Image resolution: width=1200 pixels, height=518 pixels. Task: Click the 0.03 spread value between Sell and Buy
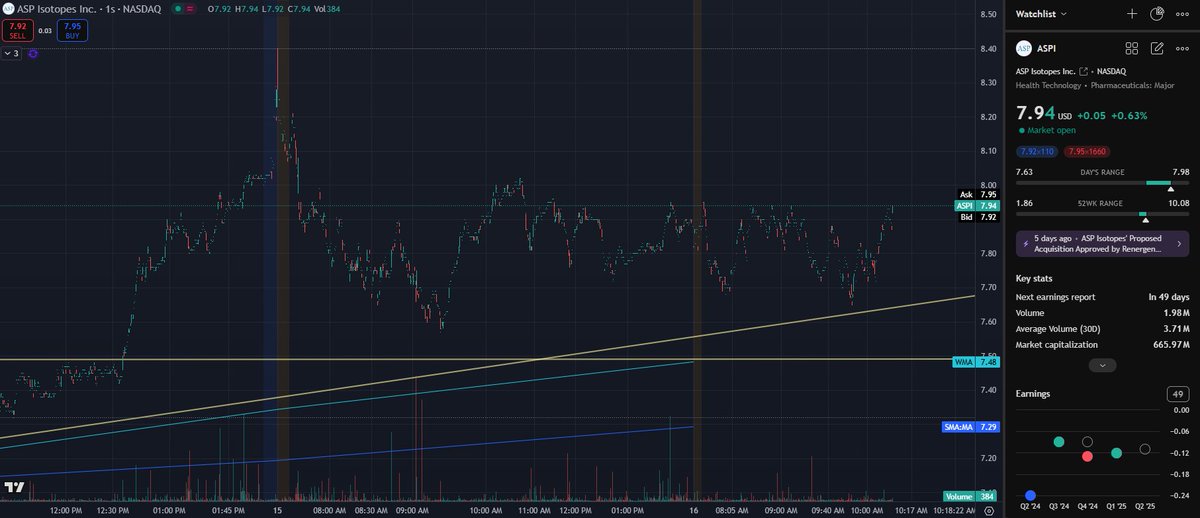pyautogui.click(x=45, y=31)
